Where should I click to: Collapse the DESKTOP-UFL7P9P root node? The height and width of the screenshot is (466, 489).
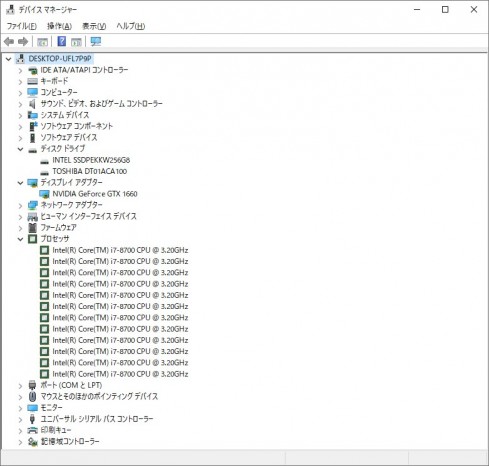(x=9, y=59)
